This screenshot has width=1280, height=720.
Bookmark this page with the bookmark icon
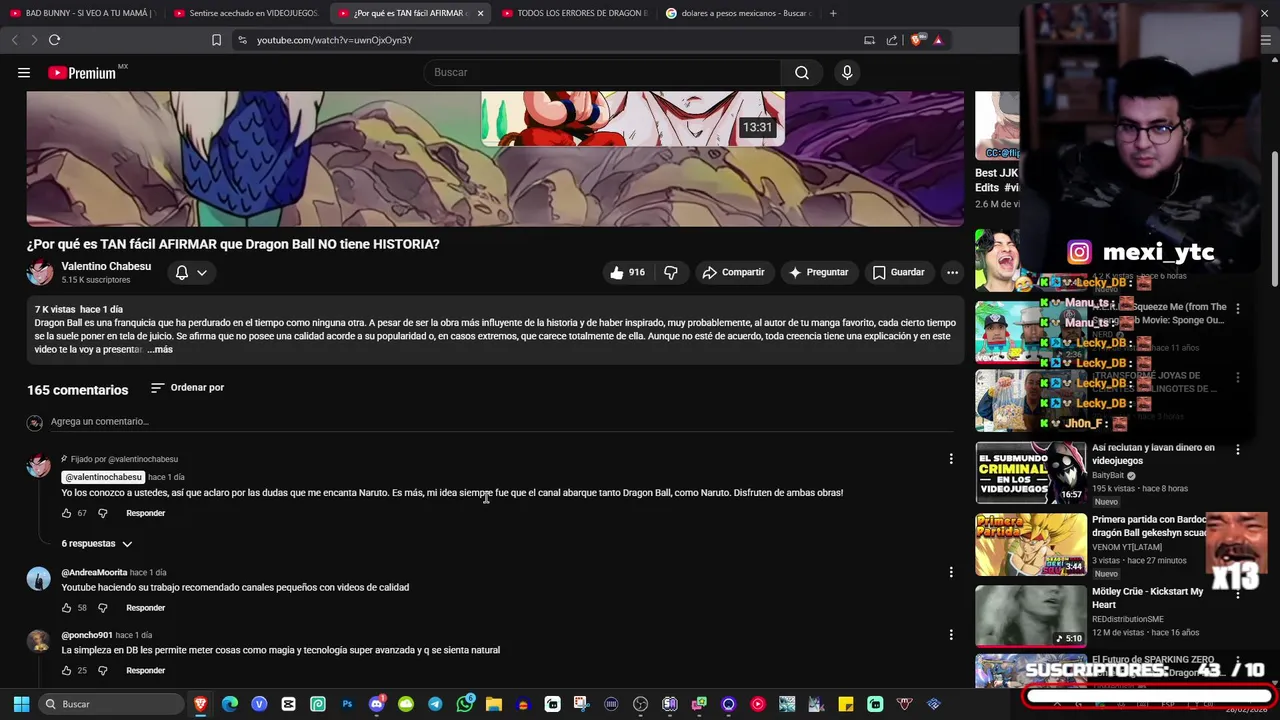click(x=216, y=40)
